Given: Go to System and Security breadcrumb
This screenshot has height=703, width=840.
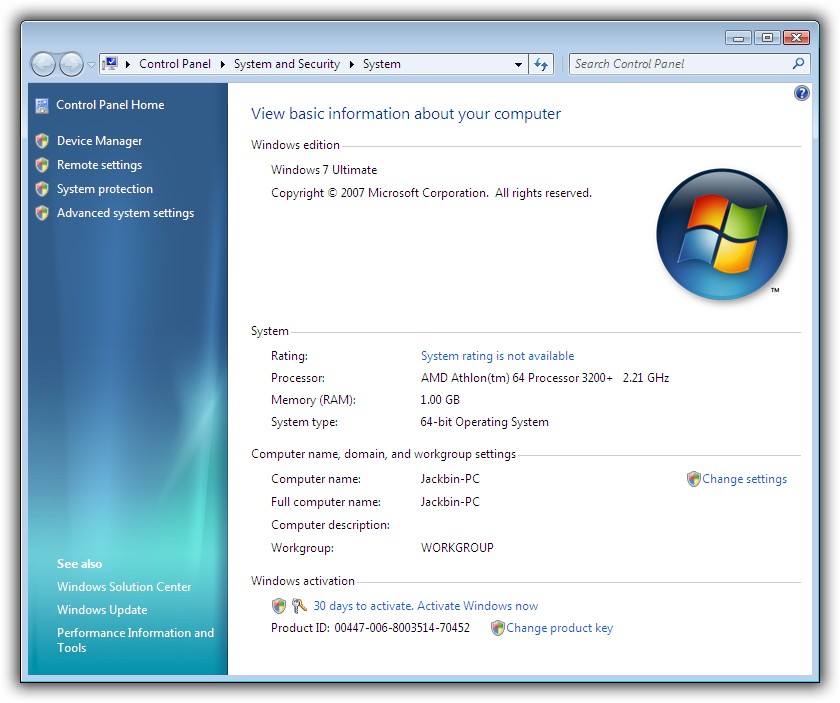Looking at the screenshot, I should point(287,64).
